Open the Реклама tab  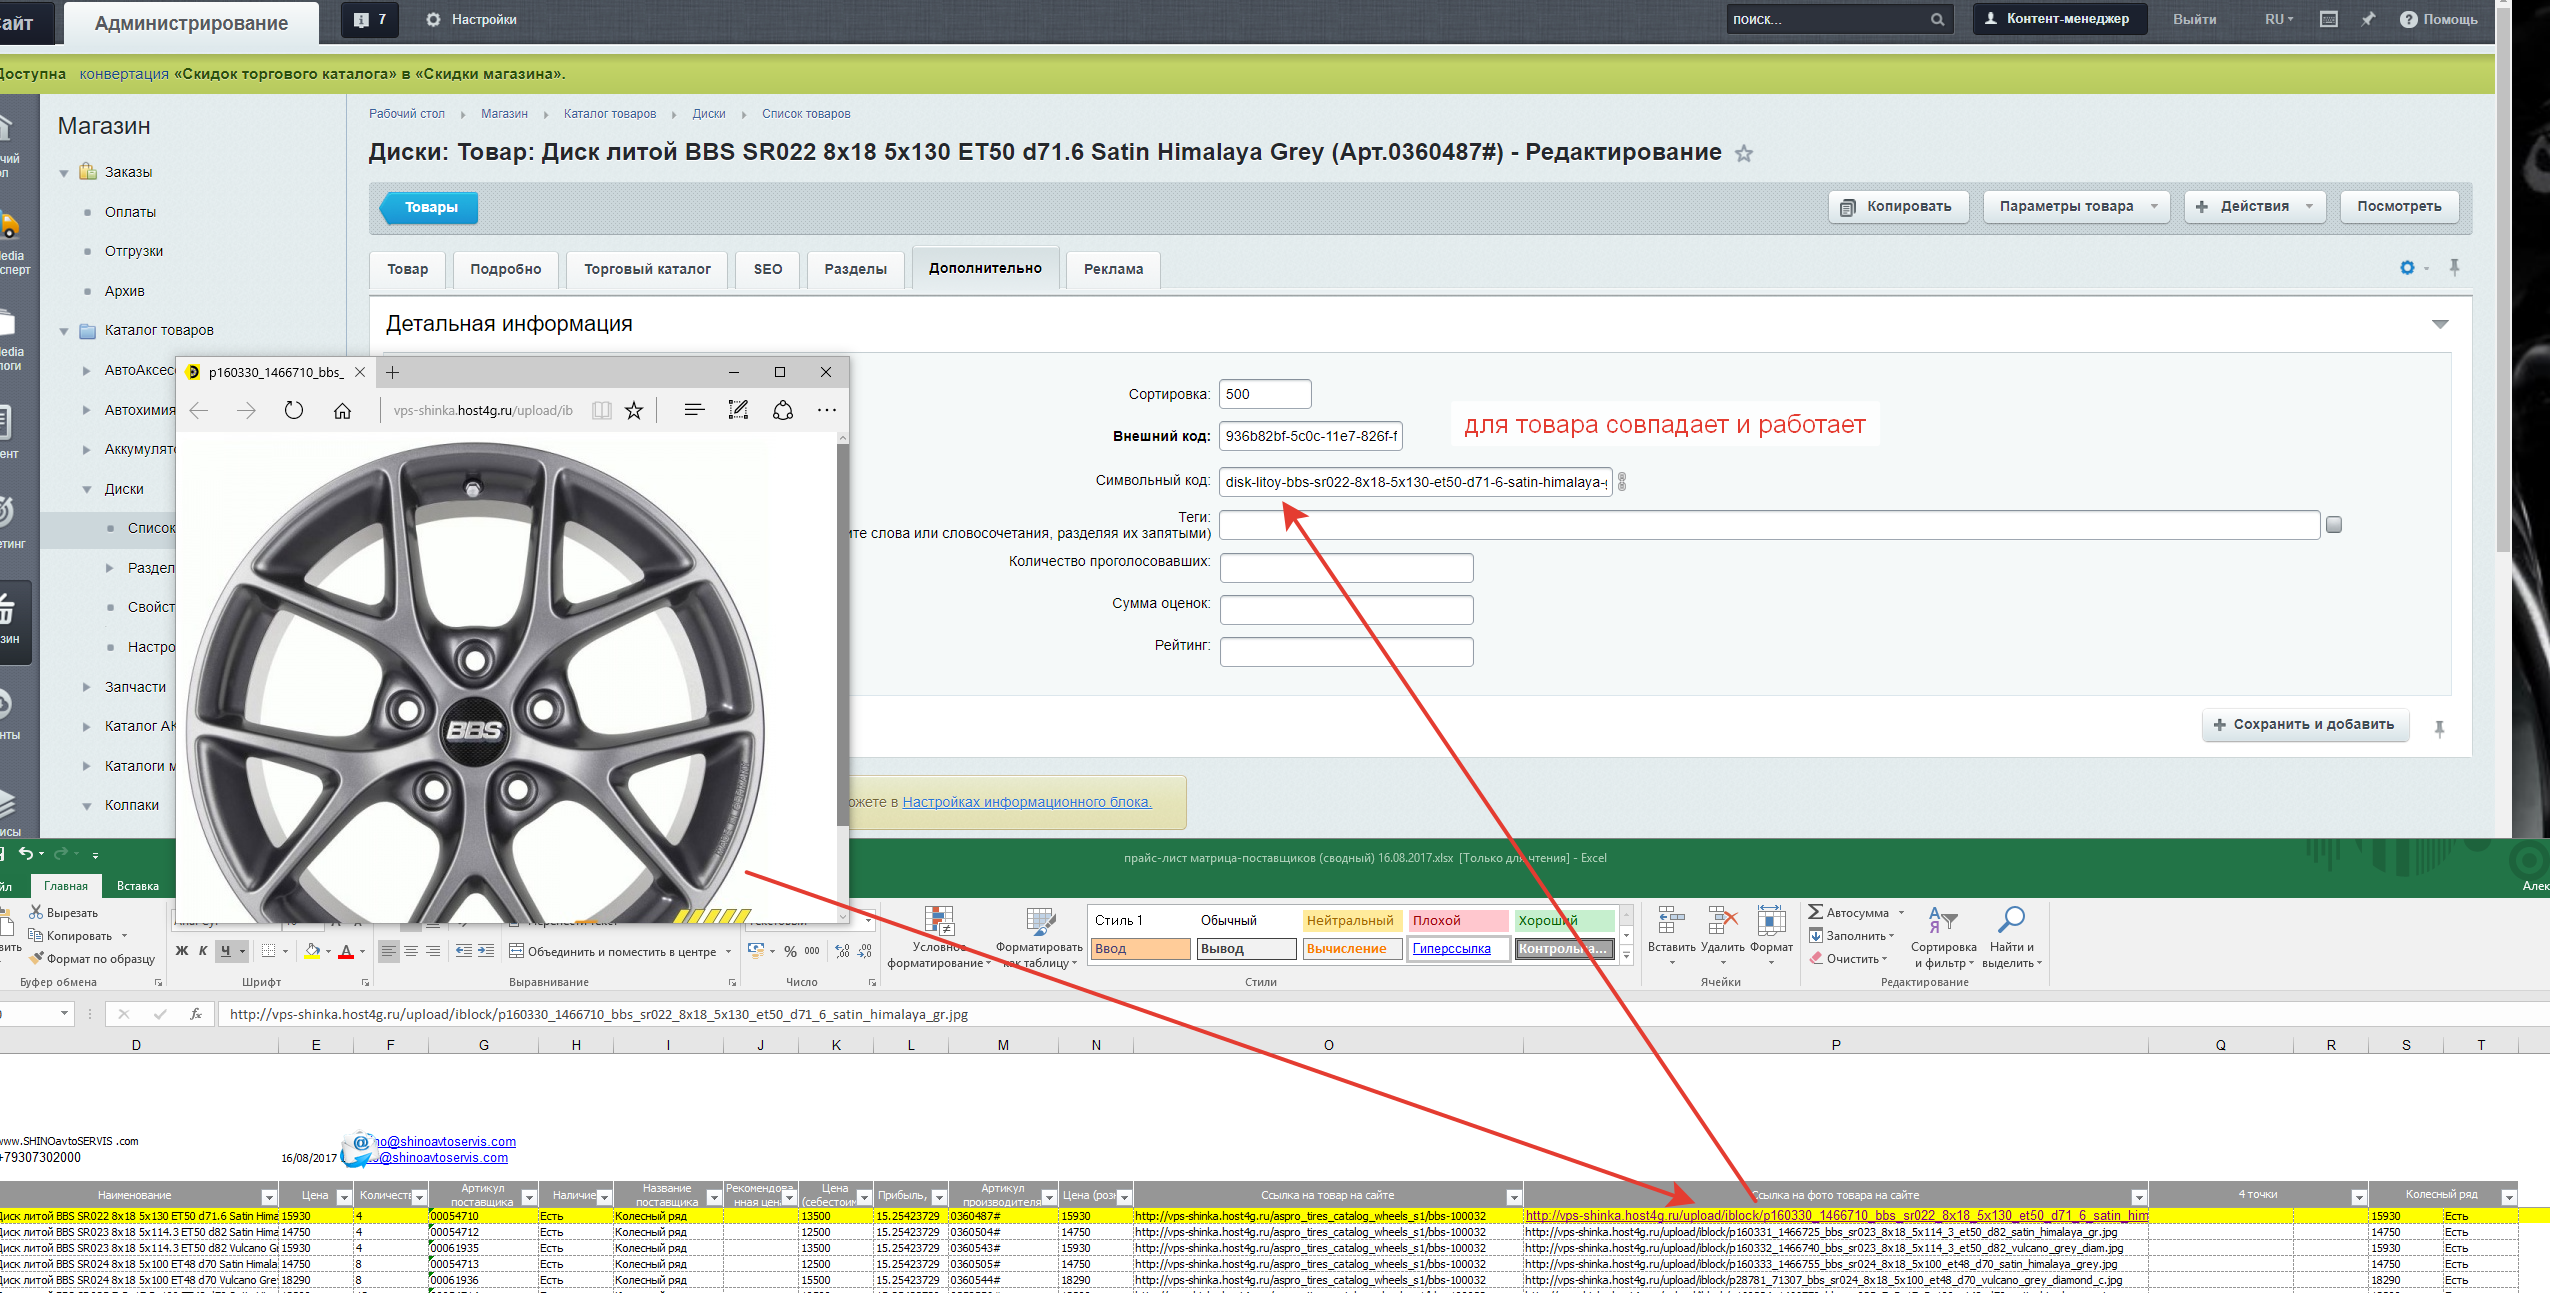[1113, 269]
